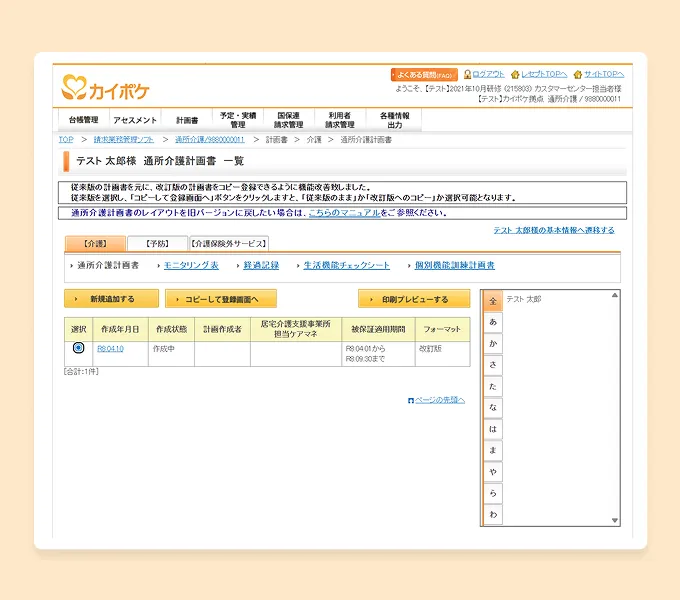Click the lock icon beside ログアウト
680x600 pixels.
click(467, 74)
